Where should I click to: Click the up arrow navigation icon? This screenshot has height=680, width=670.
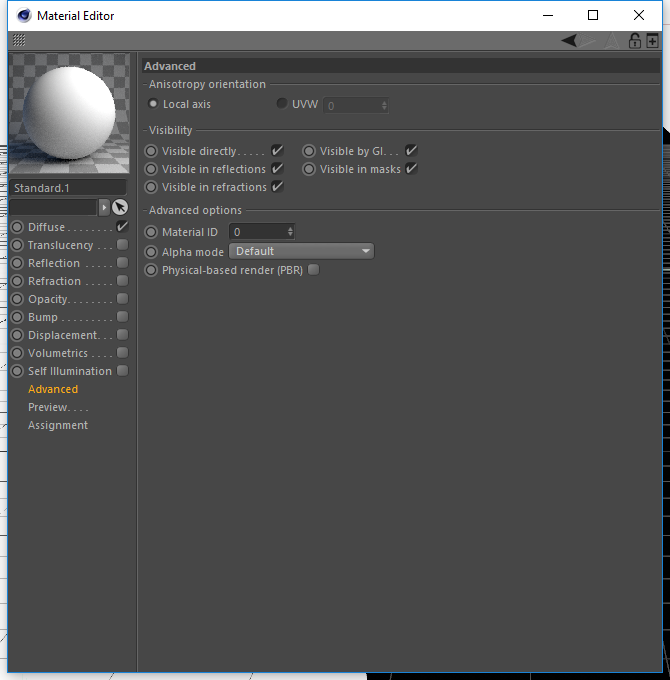[x=611, y=41]
